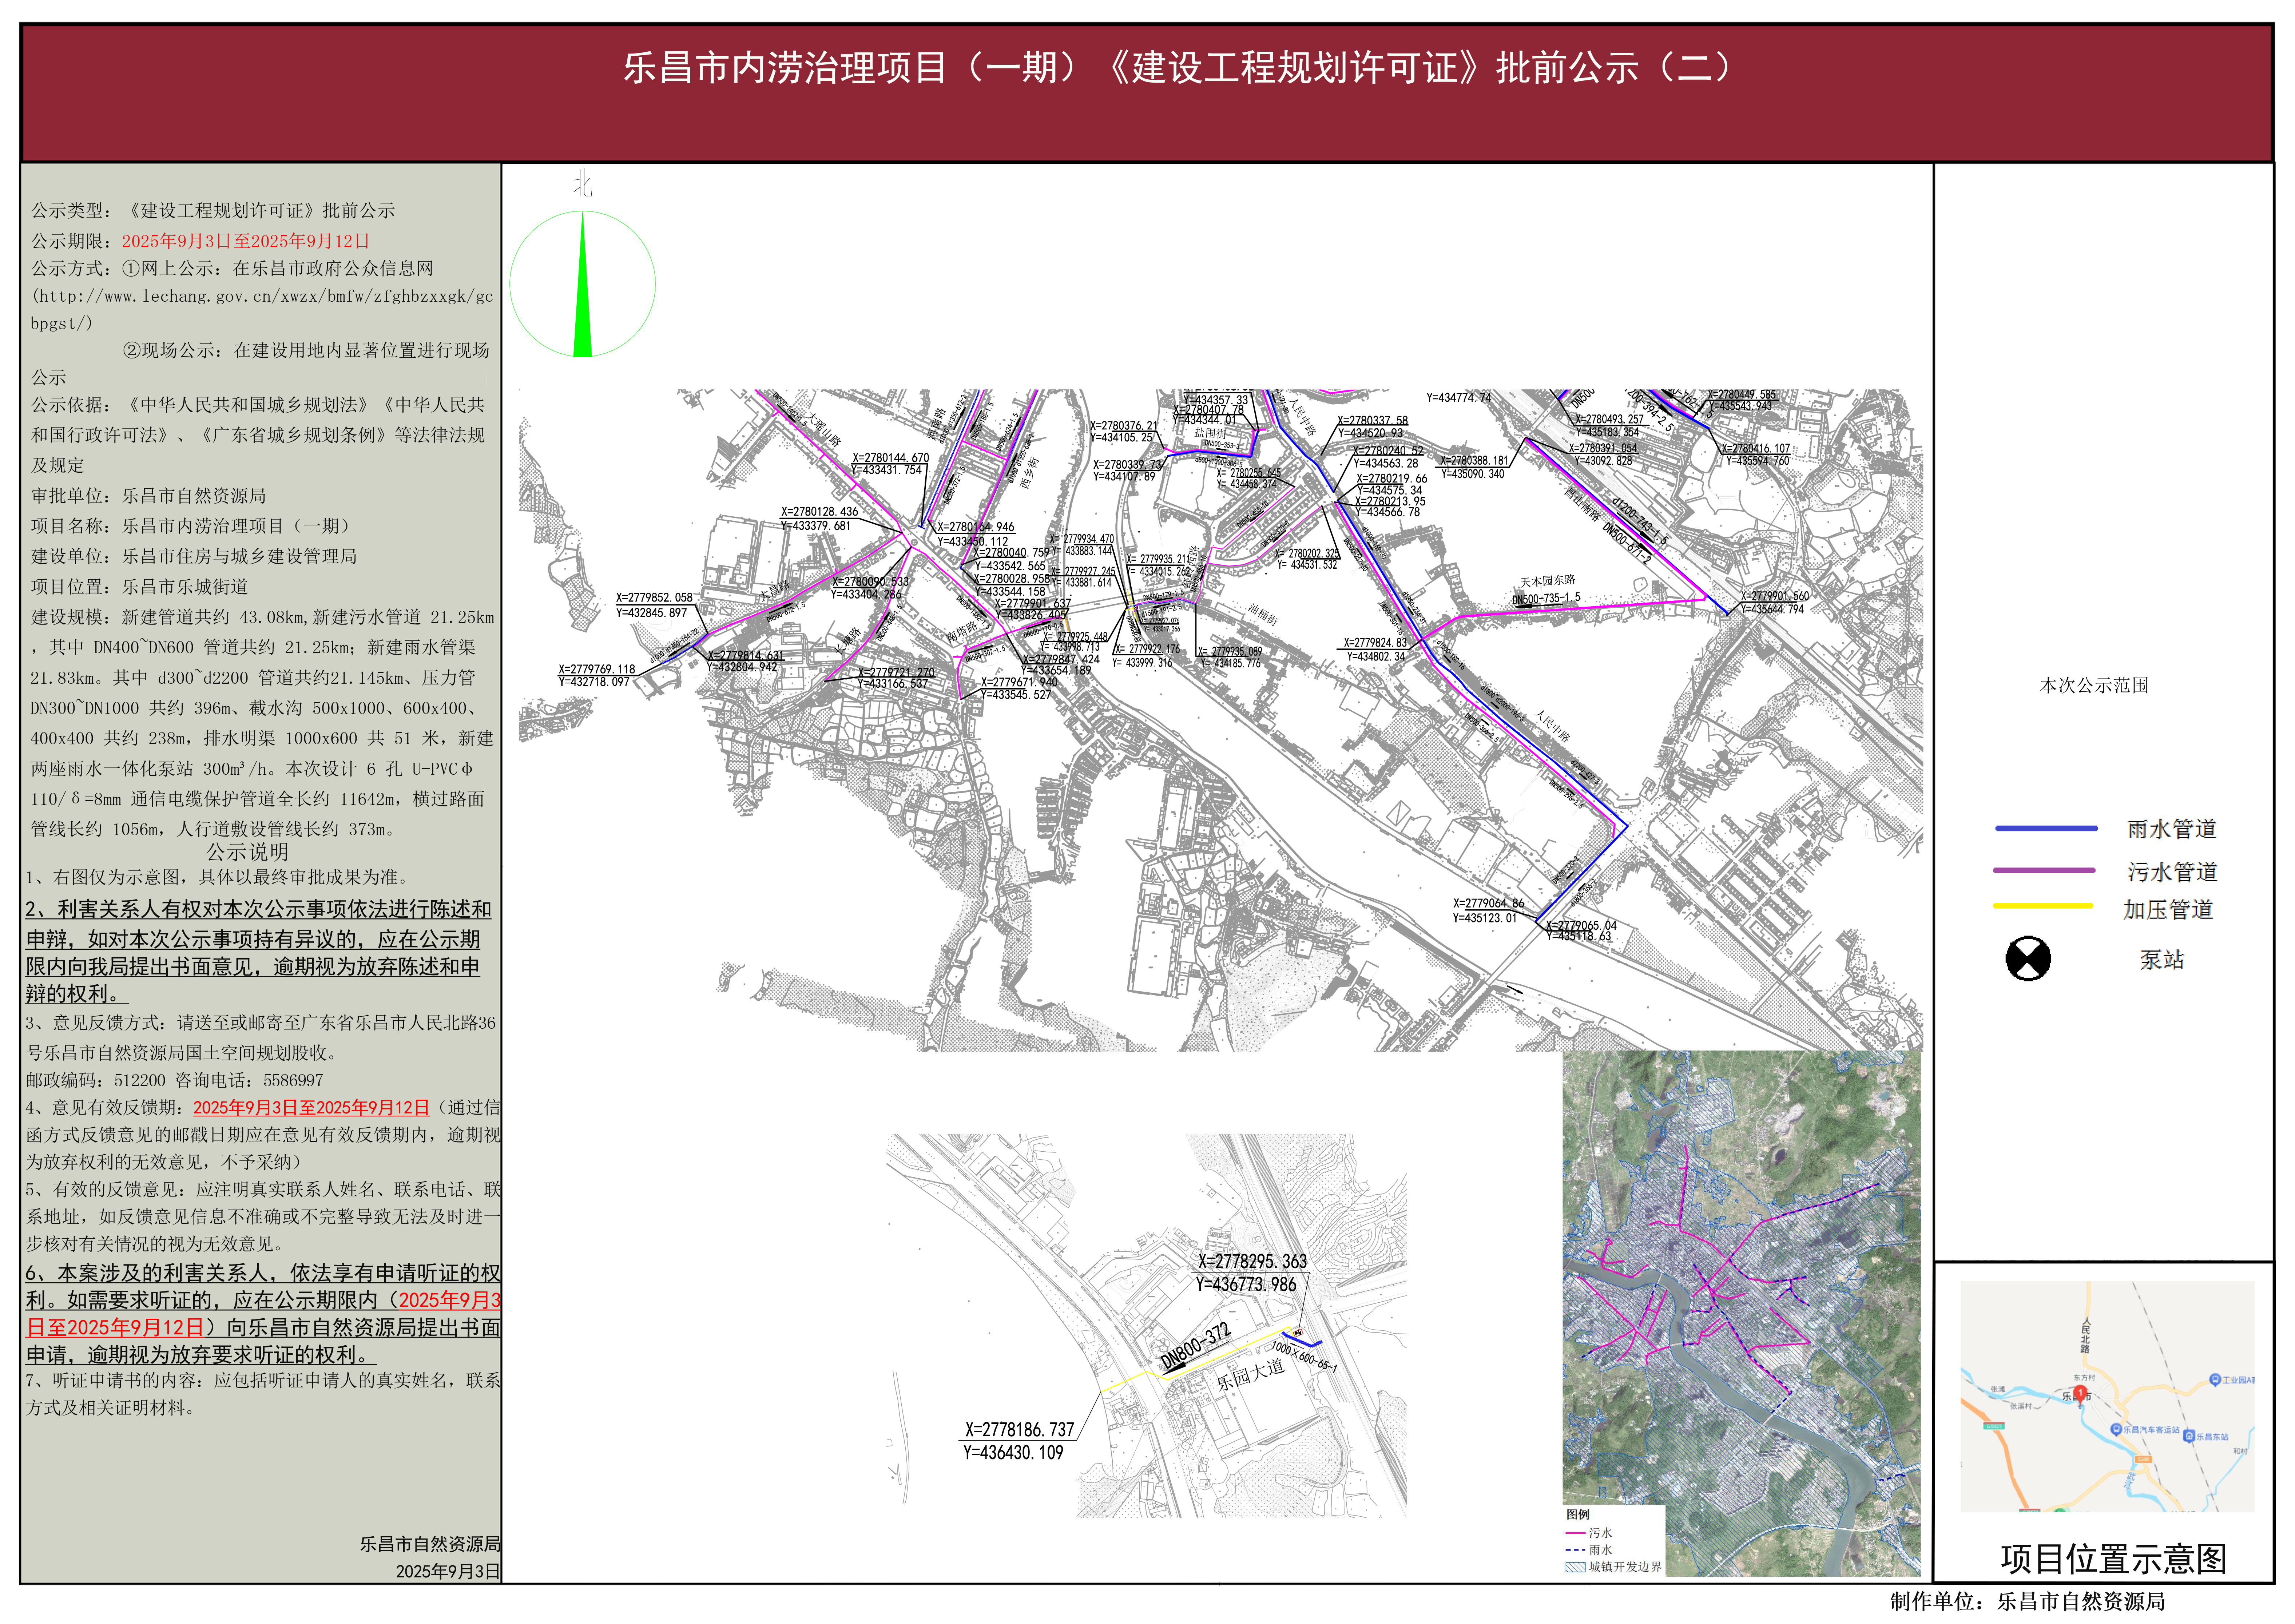This screenshot has height=1624, width=2295.
Task: Click the yellow 加压管道 legend line
Action: [2042, 906]
